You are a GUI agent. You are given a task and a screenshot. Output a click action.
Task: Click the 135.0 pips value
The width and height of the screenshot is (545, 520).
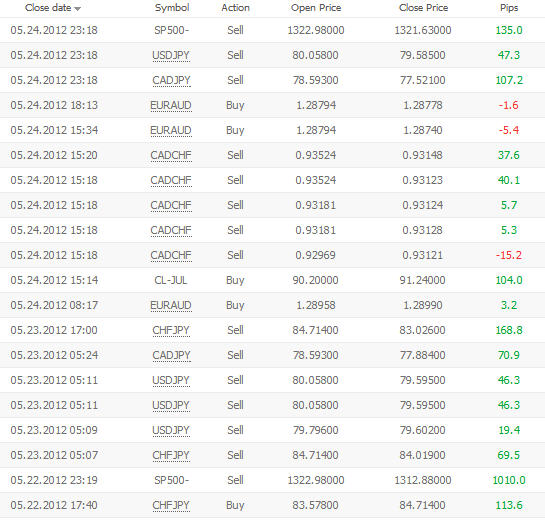[509, 30]
